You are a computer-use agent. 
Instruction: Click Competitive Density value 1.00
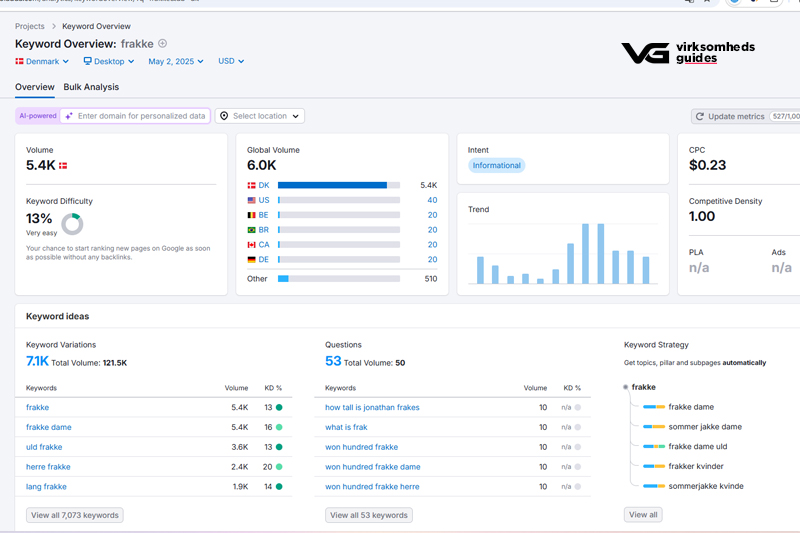coord(702,216)
